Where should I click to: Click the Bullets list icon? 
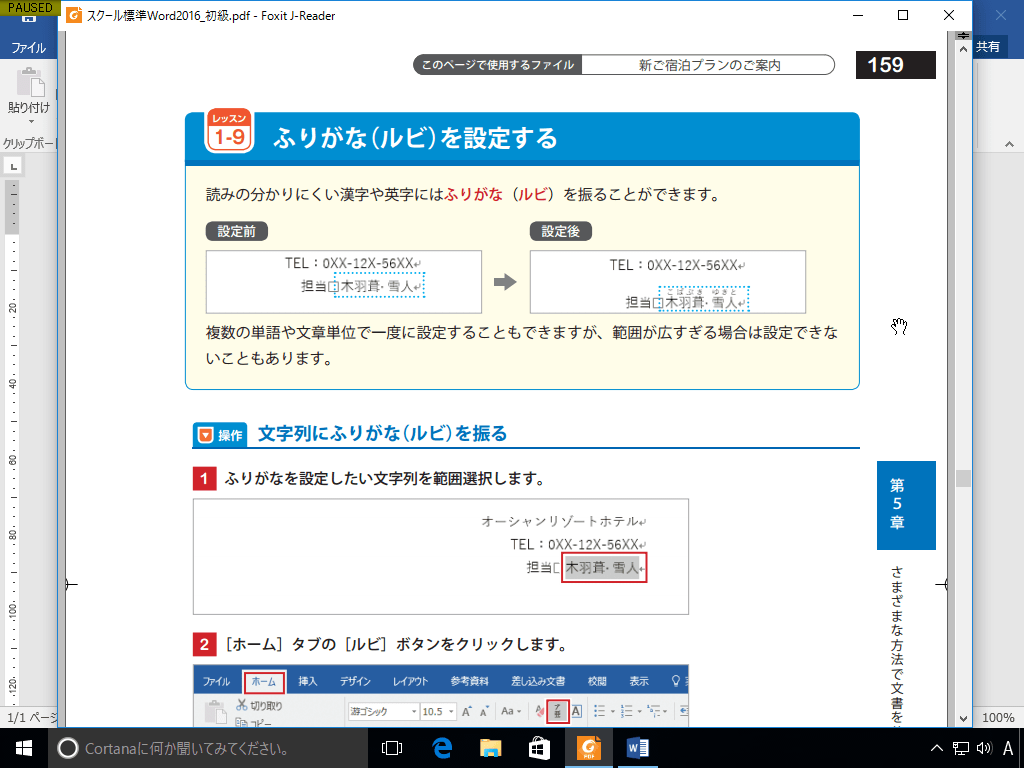598,710
